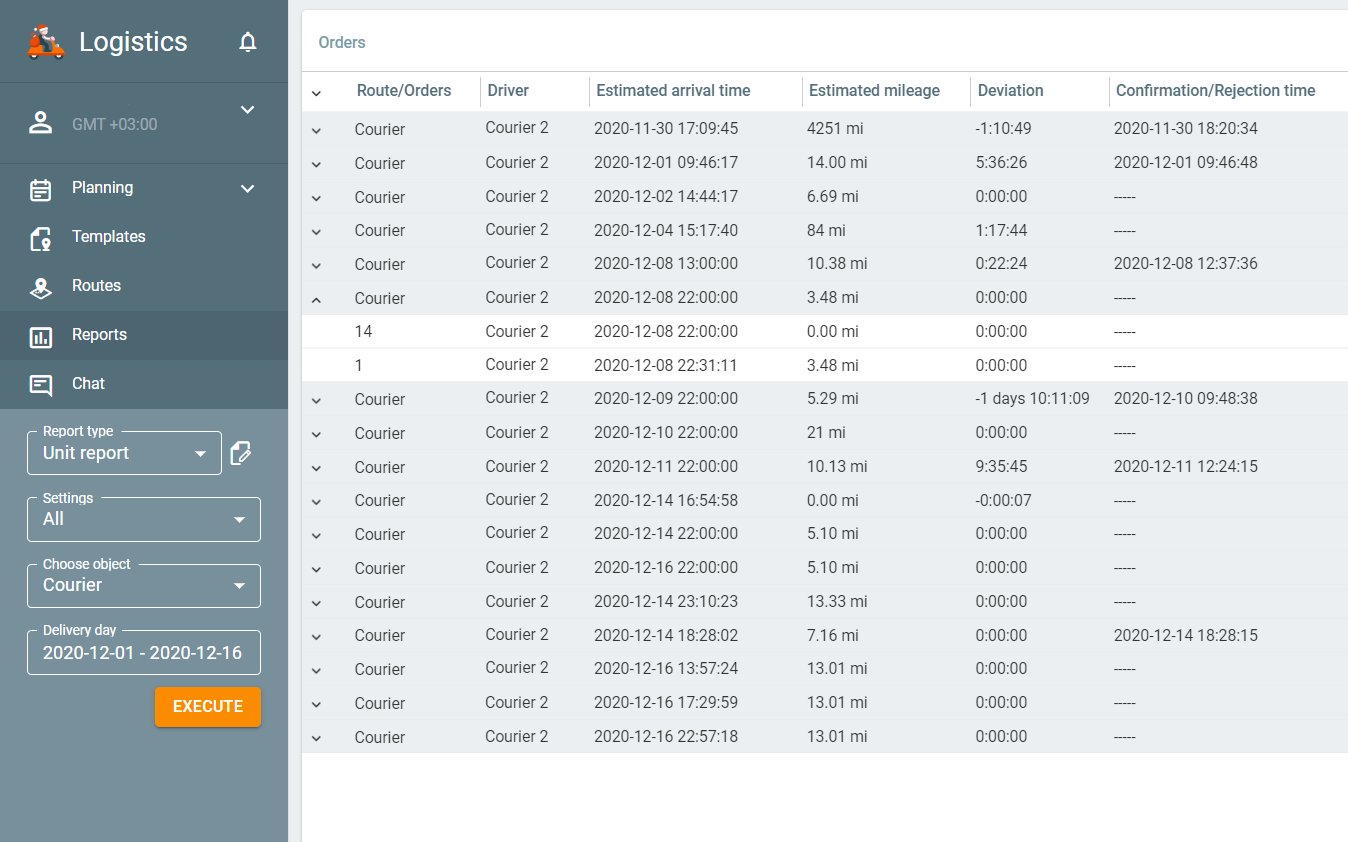Viewport: 1348px width, 842px height.
Task: Click edit icon beside Report type
Action: pos(240,454)
